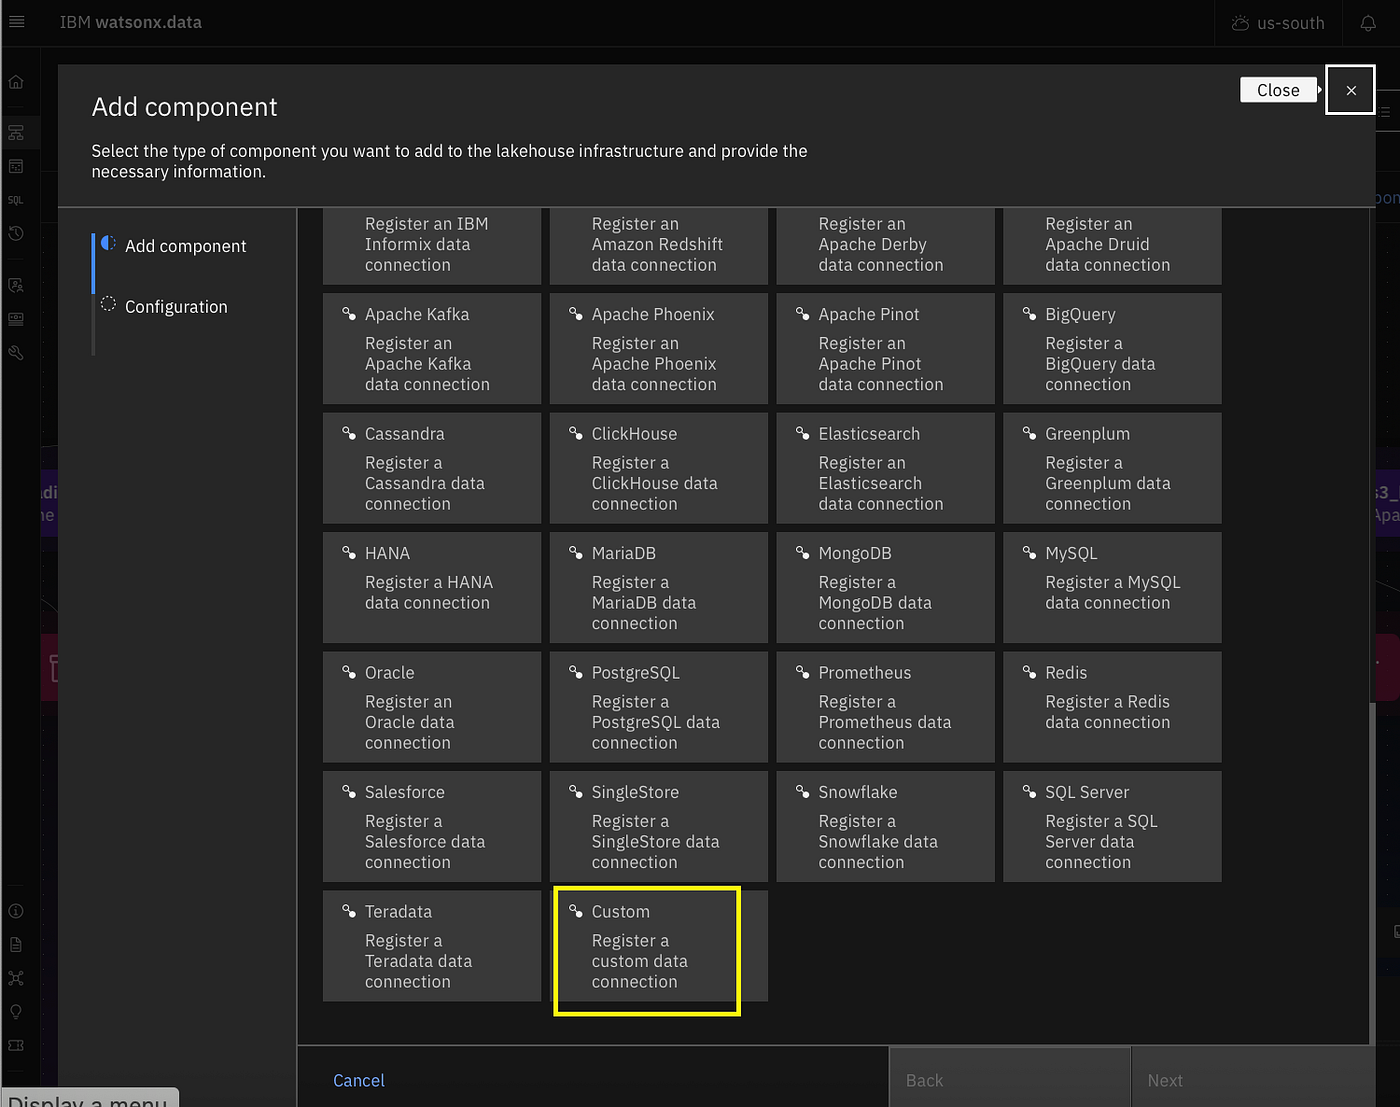1400x1107 pixels.
Task: Select the MySQL tile
Action: pos(1112,588)
